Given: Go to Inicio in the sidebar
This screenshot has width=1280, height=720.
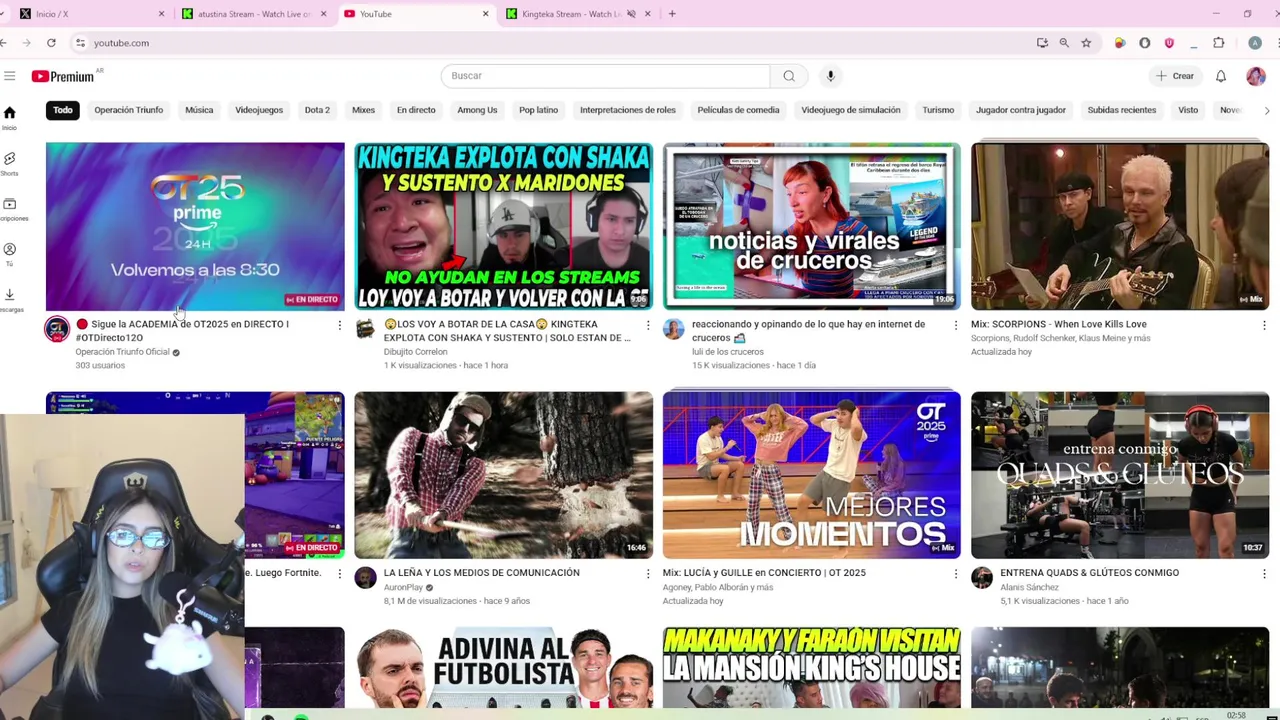Looking at the screenshot, I should [x=9, y=118].
